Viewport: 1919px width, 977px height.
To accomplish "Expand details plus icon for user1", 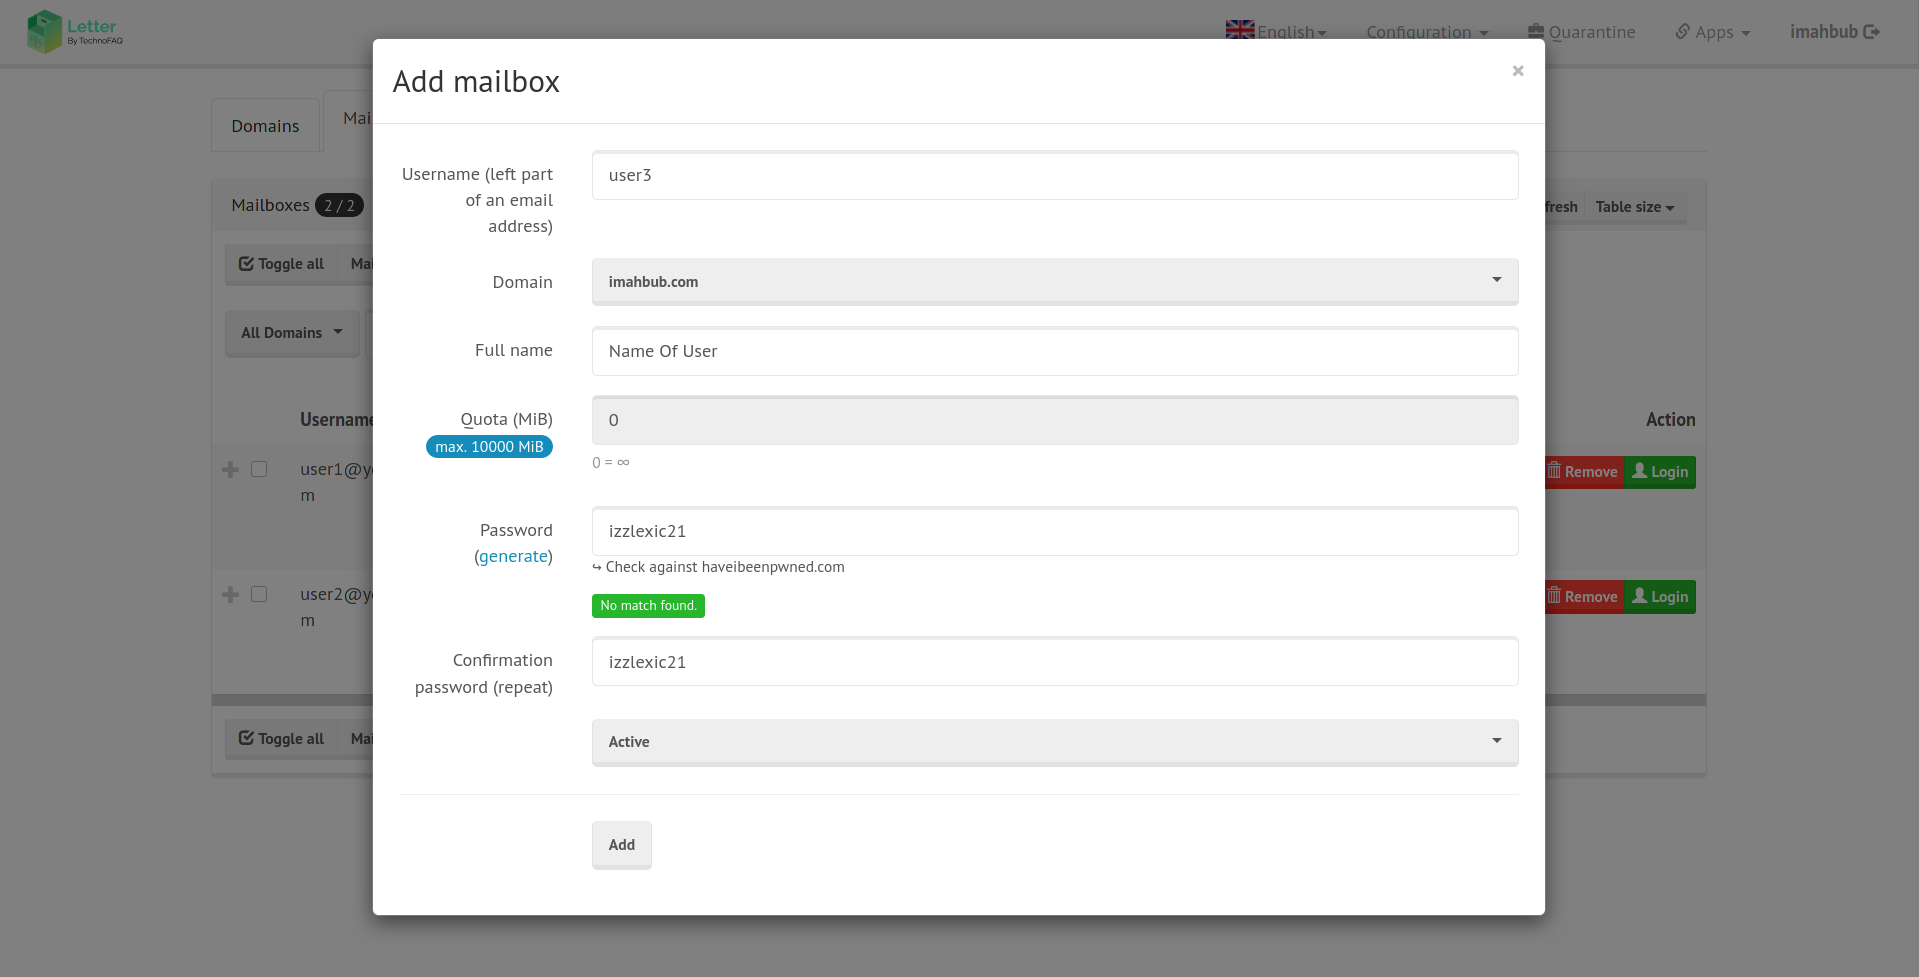I will (230, 469).
